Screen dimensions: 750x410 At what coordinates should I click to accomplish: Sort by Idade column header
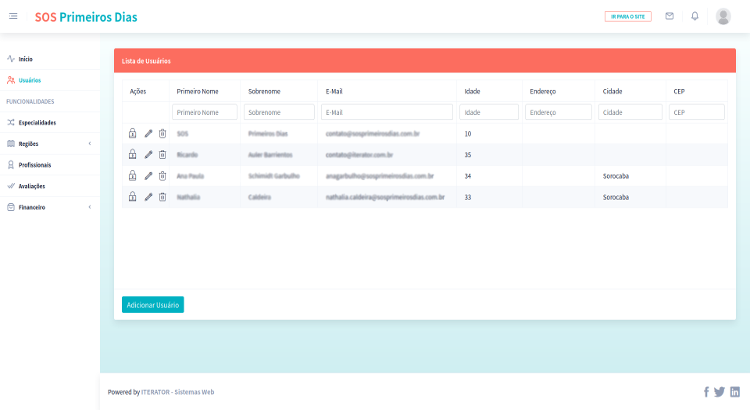(x=472, y=91)
